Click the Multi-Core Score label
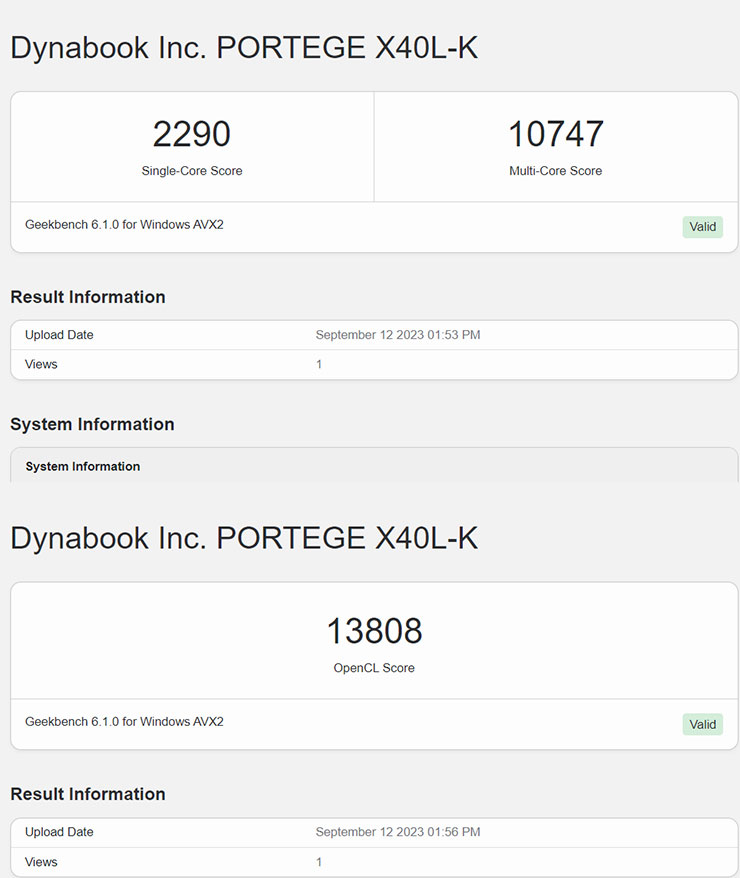The width and height of the screenshot is (740, 878). tap(557, 171)
